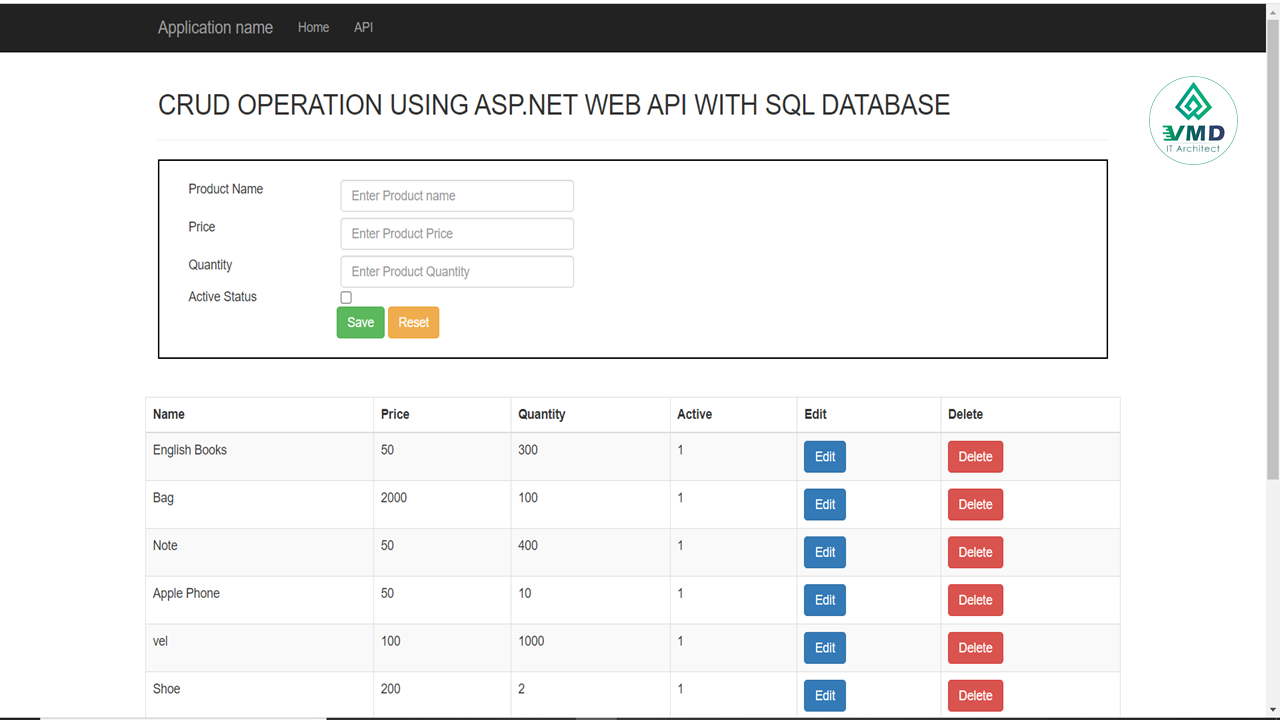The image size is (1280, 720).
Task: Delete the Note row
Action: (x=975, y=552)
